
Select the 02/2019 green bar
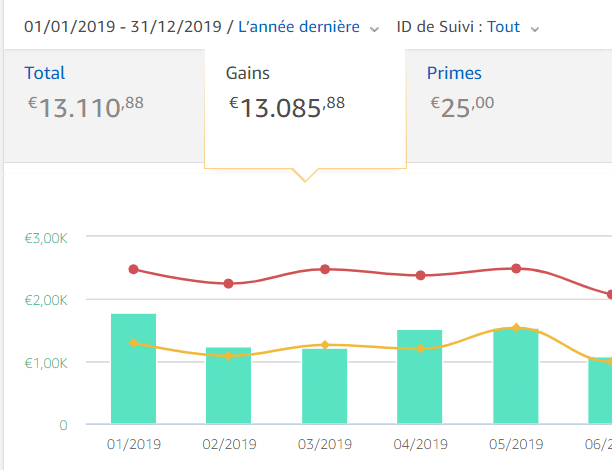tap(228, 385)
